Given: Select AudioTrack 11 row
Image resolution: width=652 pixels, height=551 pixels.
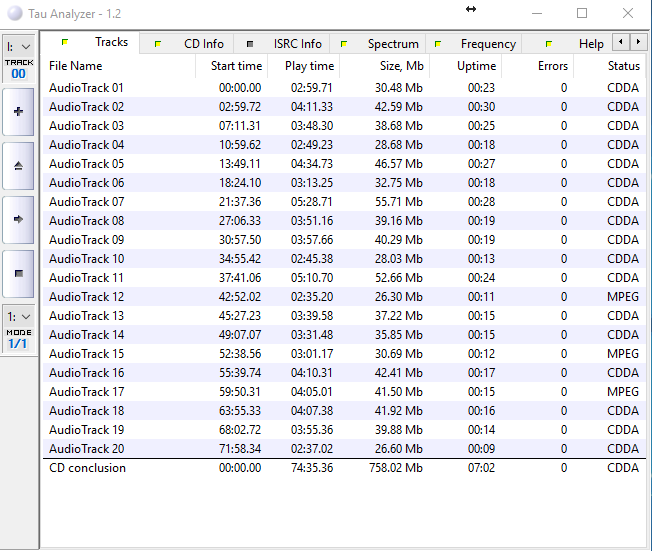Looking at the screenshot, I should point(344,278).
